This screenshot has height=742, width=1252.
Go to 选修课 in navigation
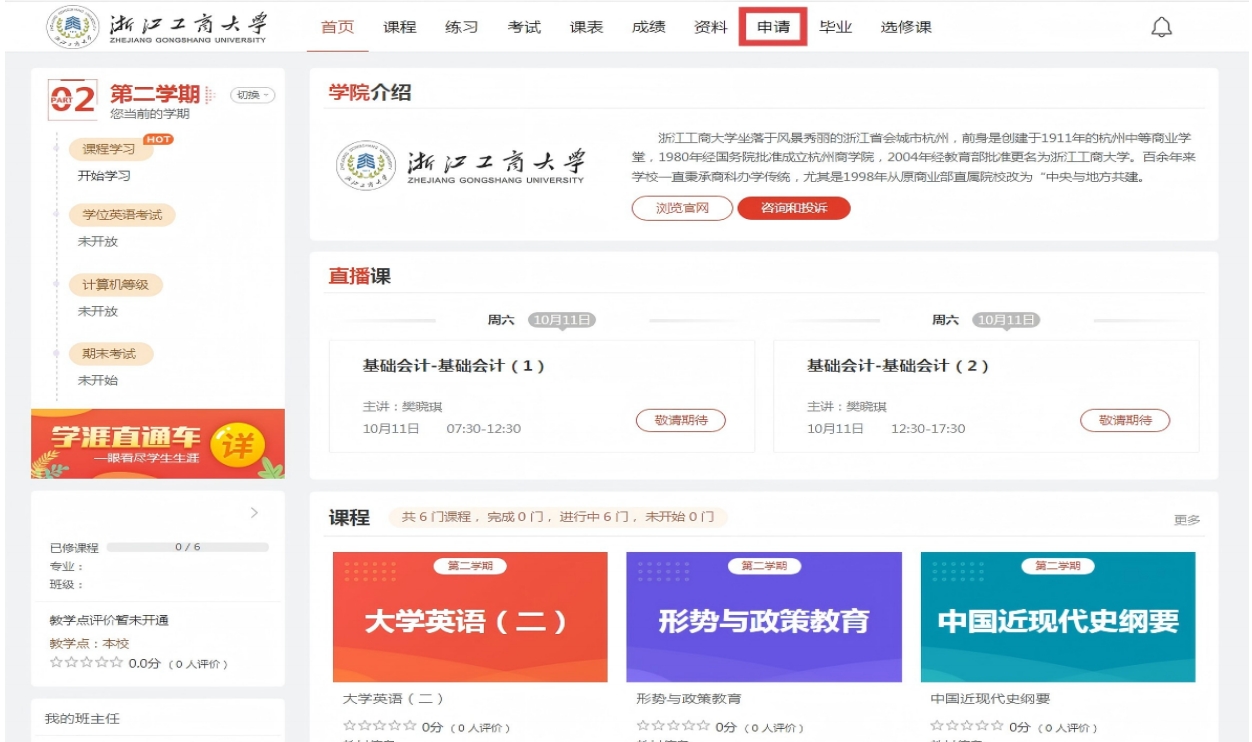coord(906,27)
